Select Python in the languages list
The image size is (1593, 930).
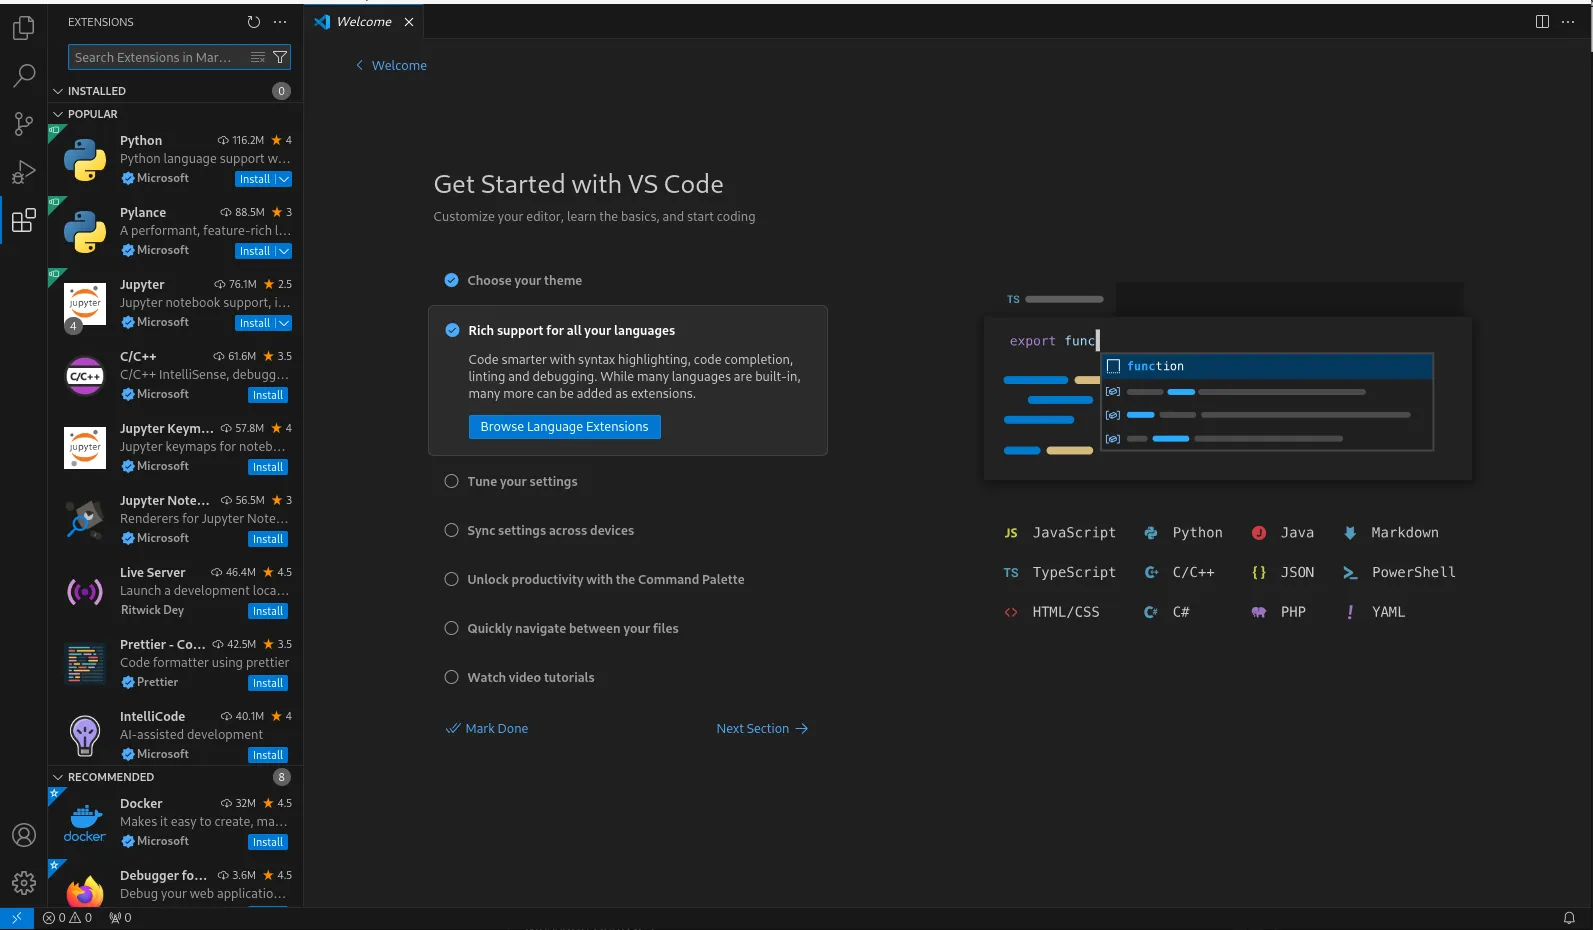pyautogui.click(x=1183, y=533)
